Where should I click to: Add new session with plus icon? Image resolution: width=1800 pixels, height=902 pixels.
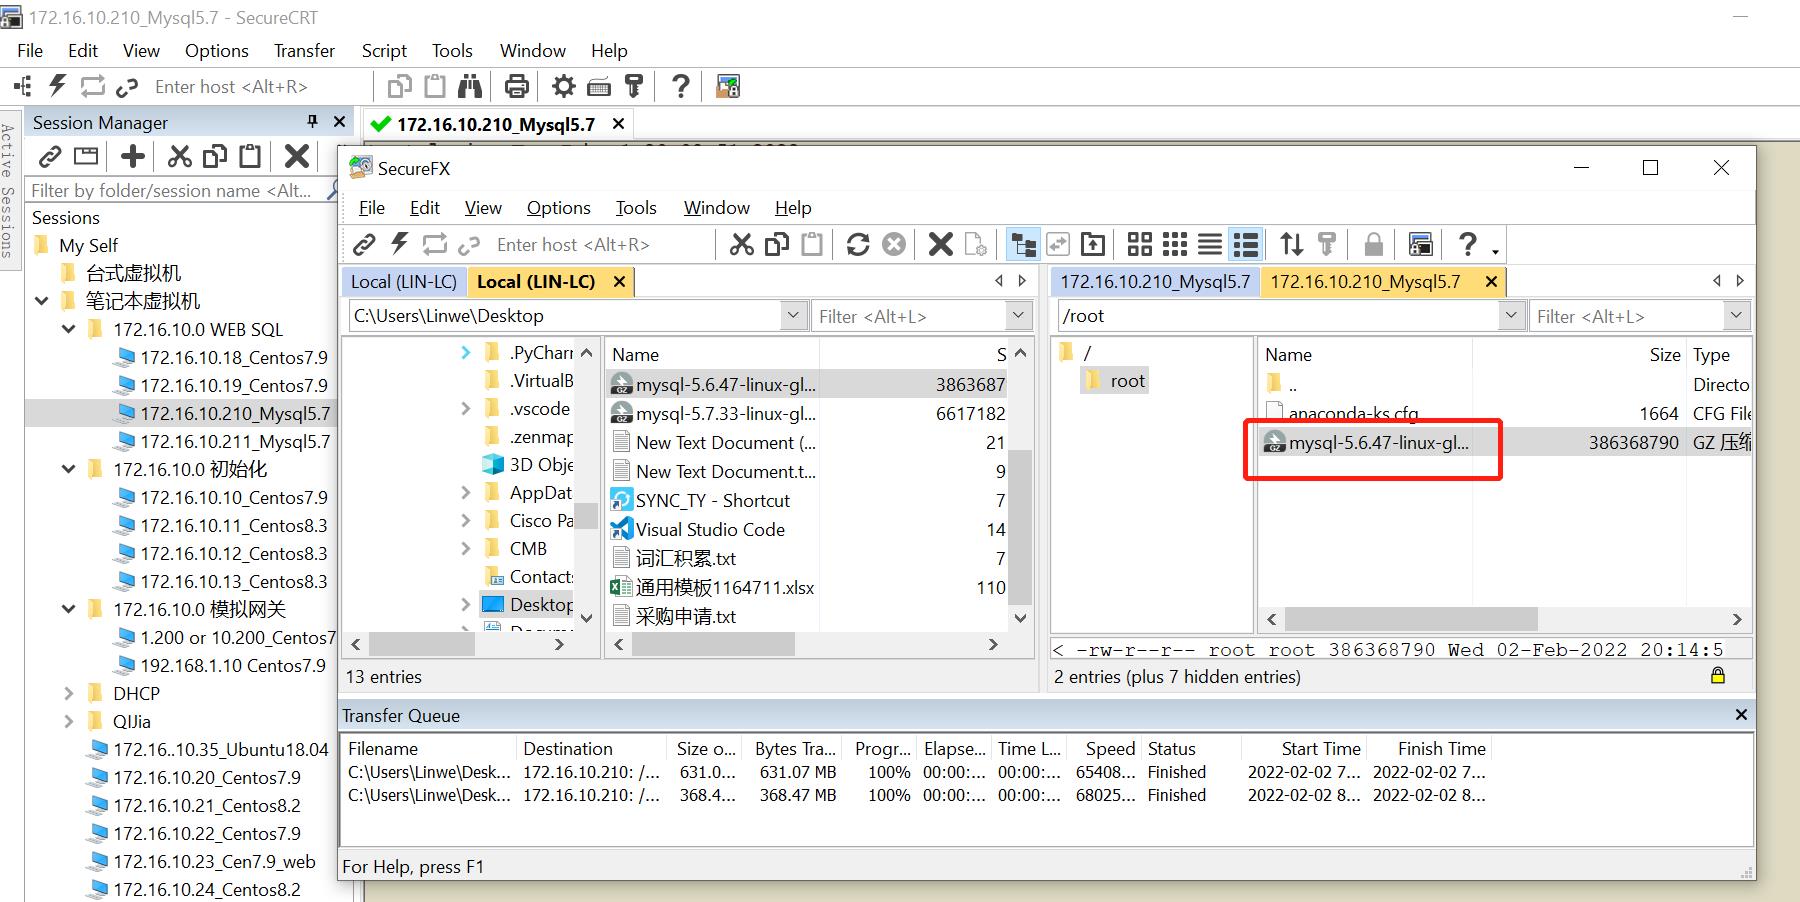point(133,156)
